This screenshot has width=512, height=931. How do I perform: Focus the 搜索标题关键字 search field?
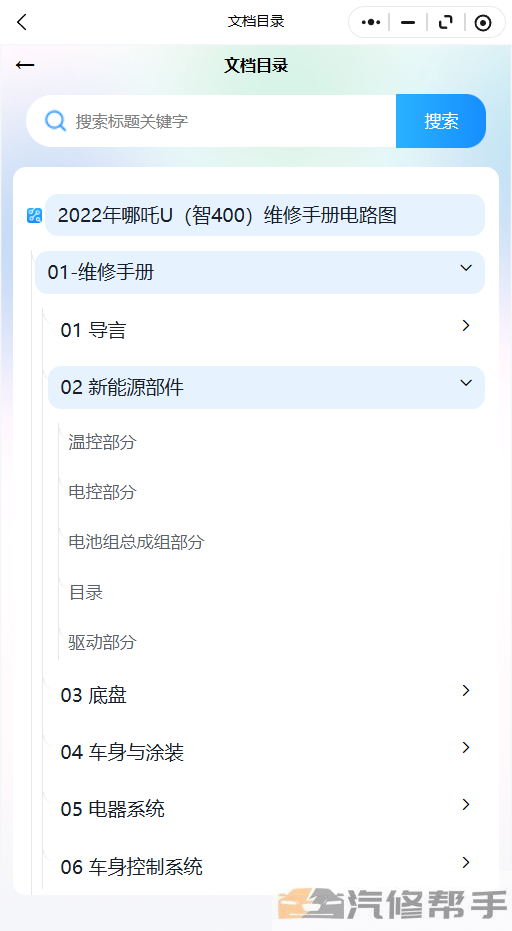(x=232, y=121)
